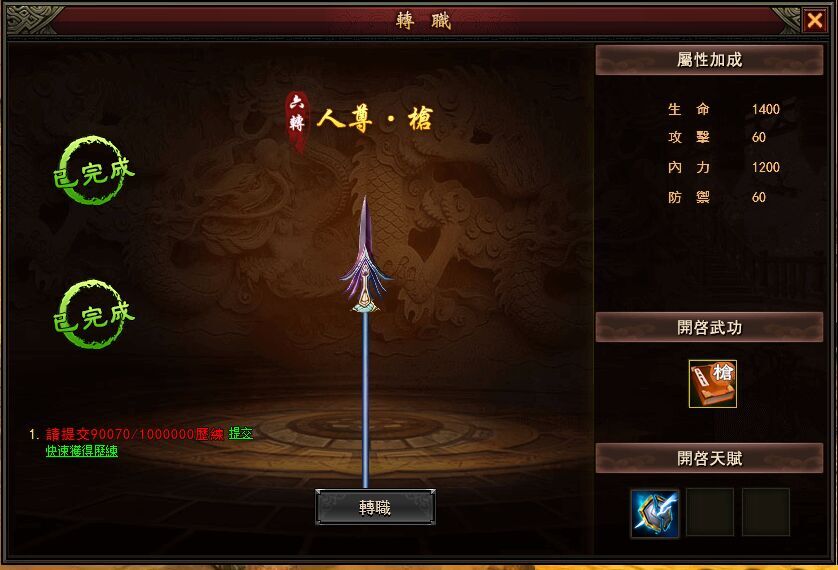Viewport: 838px width, 570px height.
Task: Click the lower green 已完成 stamp
Action: (94, 315)
